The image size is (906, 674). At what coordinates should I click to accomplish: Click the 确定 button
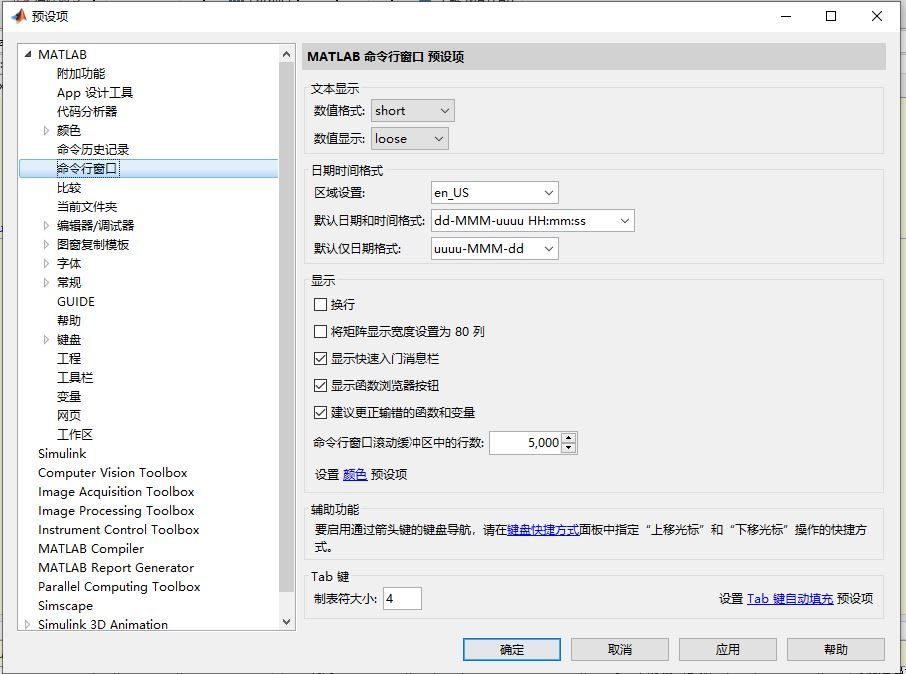click(x=511, y=649)
